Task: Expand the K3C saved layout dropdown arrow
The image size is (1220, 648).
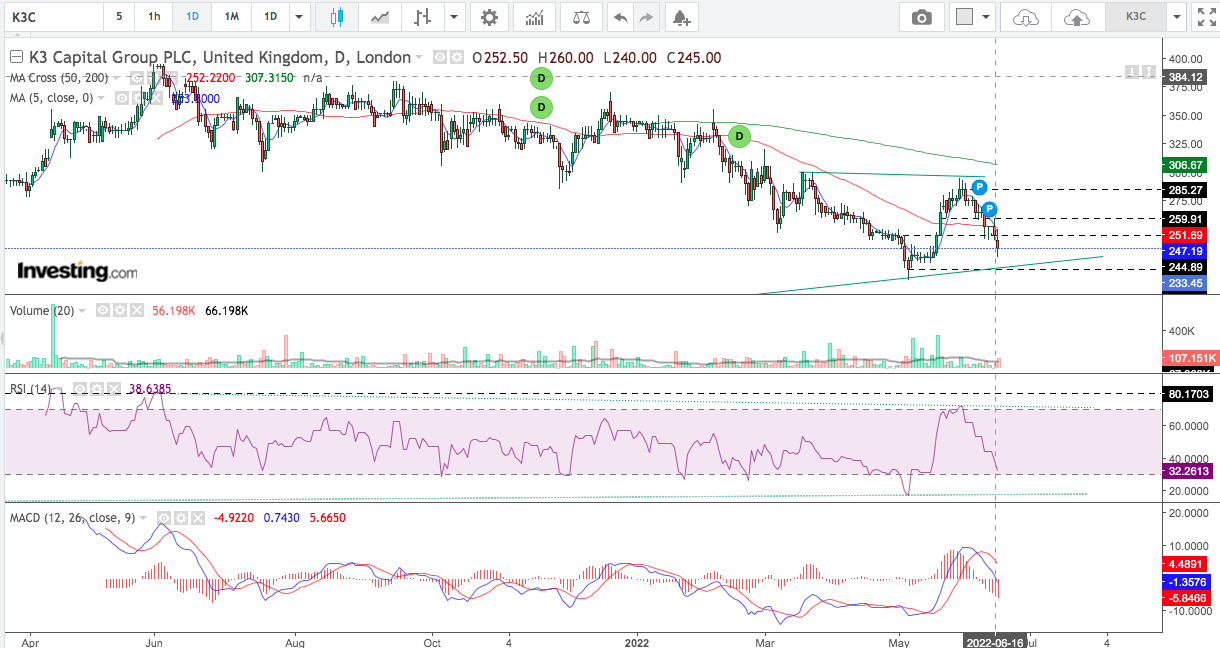Action: pos(1176,17)
